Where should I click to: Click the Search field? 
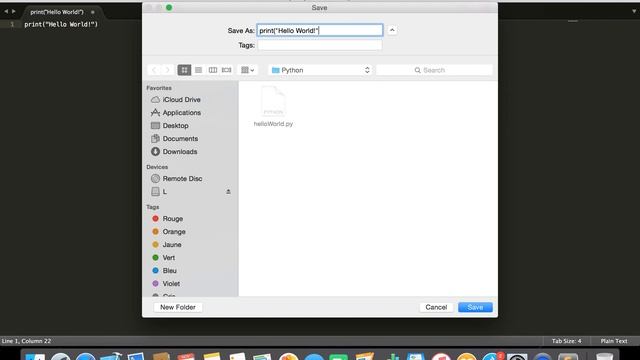pyautogui.click(x=434, y=70)
